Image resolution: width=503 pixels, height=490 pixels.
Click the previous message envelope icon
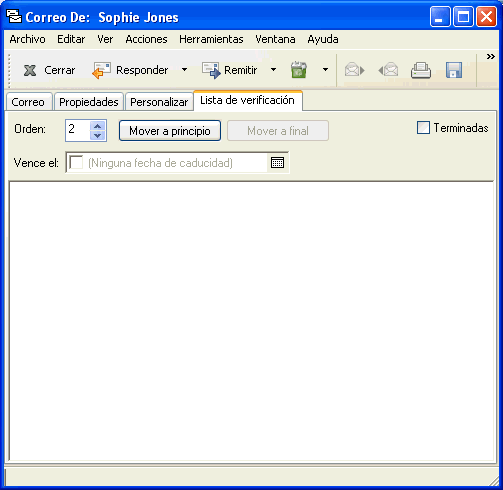click(x=388, y=70)
